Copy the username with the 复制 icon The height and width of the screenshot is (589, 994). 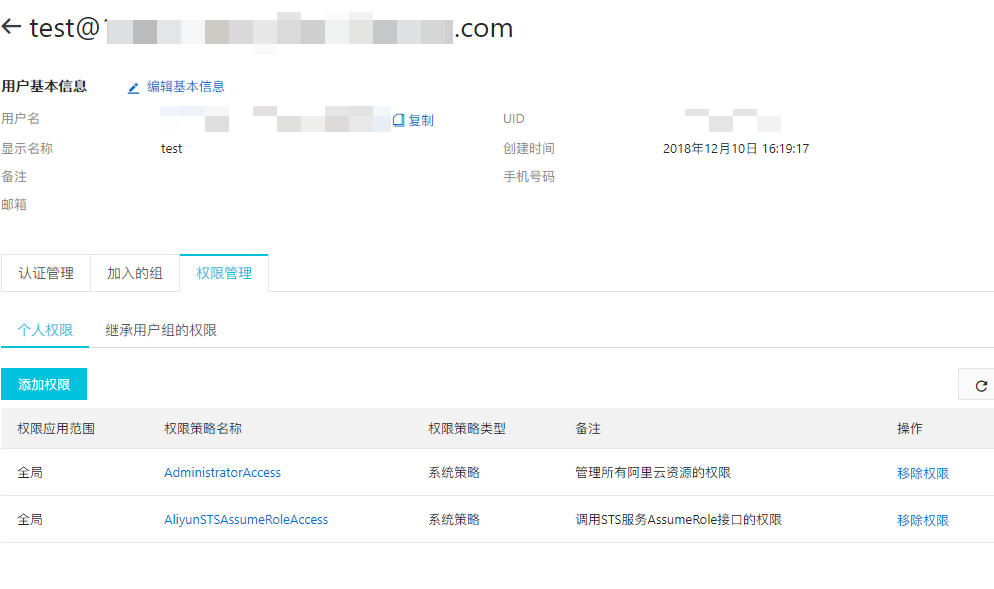[x=399, y=120]
